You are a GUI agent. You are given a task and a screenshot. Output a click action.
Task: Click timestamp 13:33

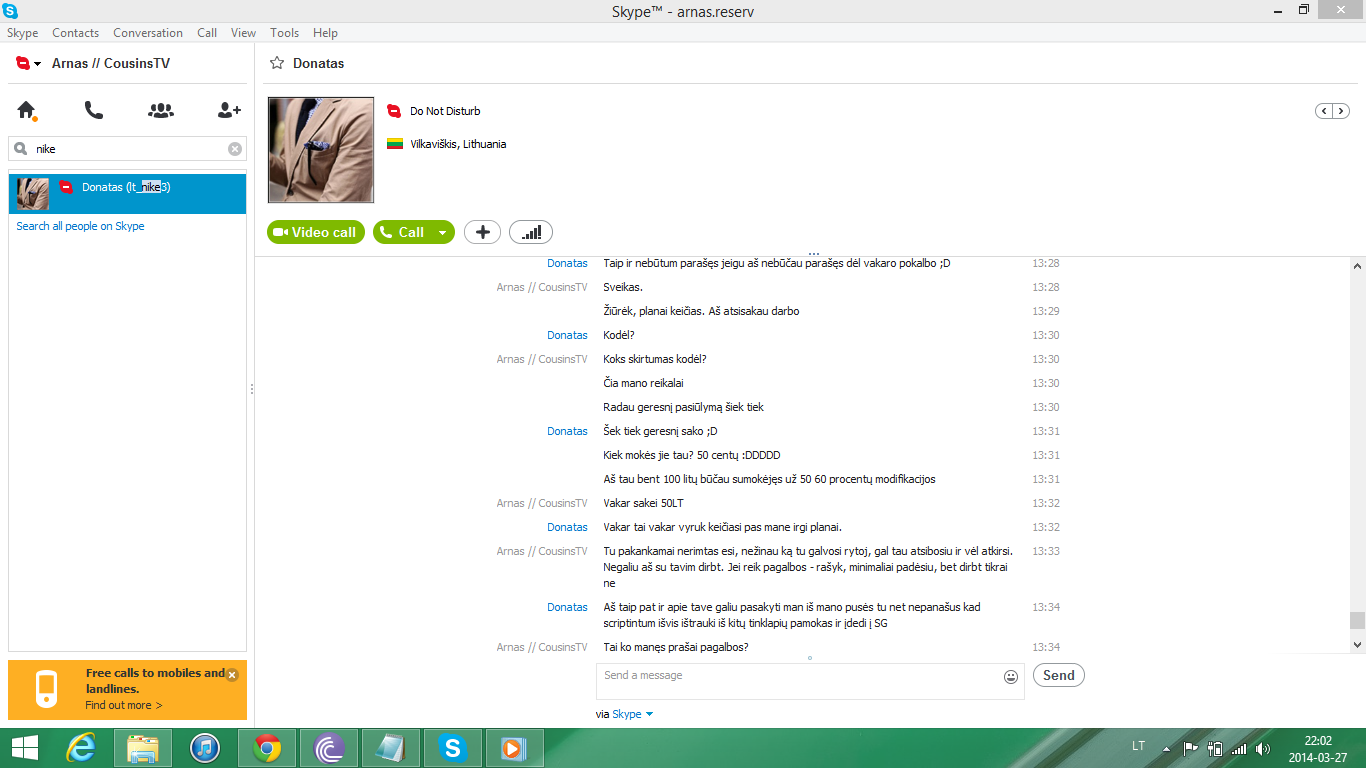click(1046, 551)
